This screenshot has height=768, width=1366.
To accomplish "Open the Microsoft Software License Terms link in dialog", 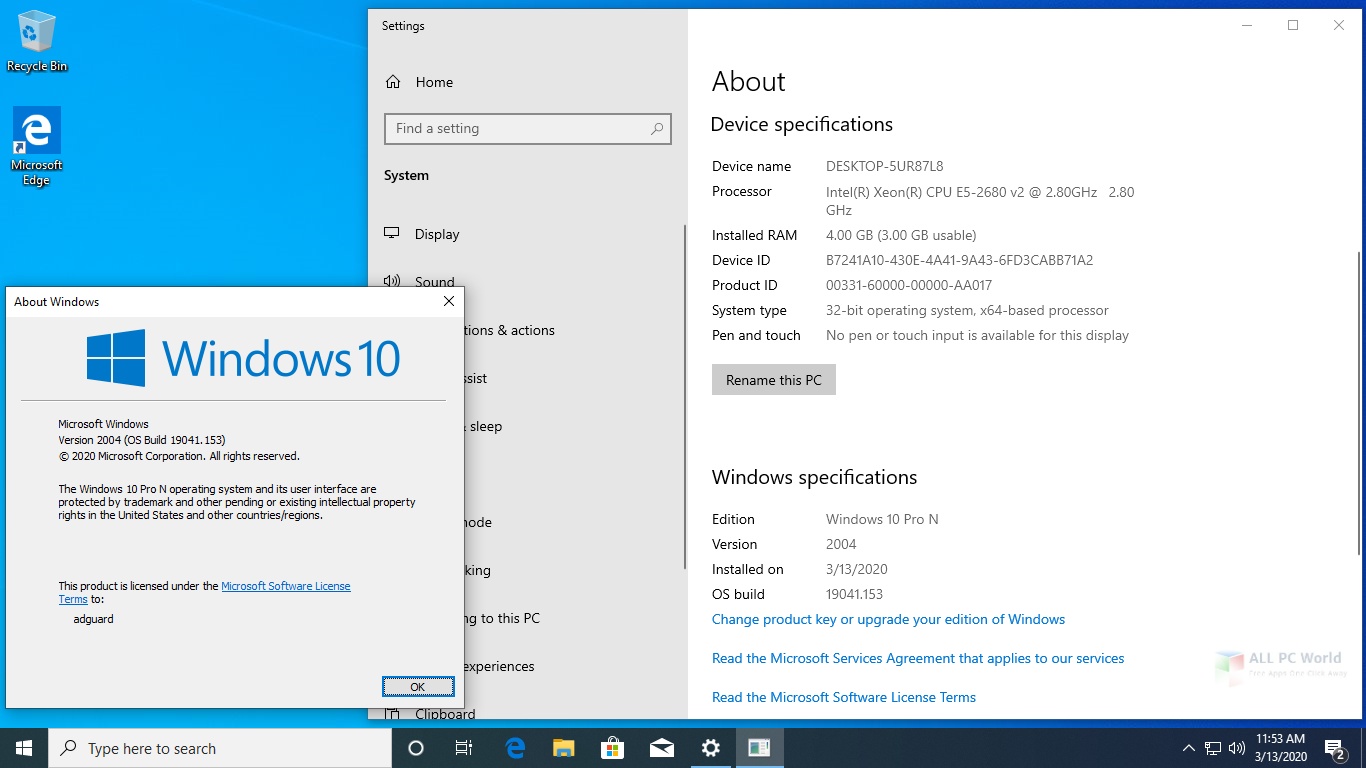I will [x=286, y=586].
